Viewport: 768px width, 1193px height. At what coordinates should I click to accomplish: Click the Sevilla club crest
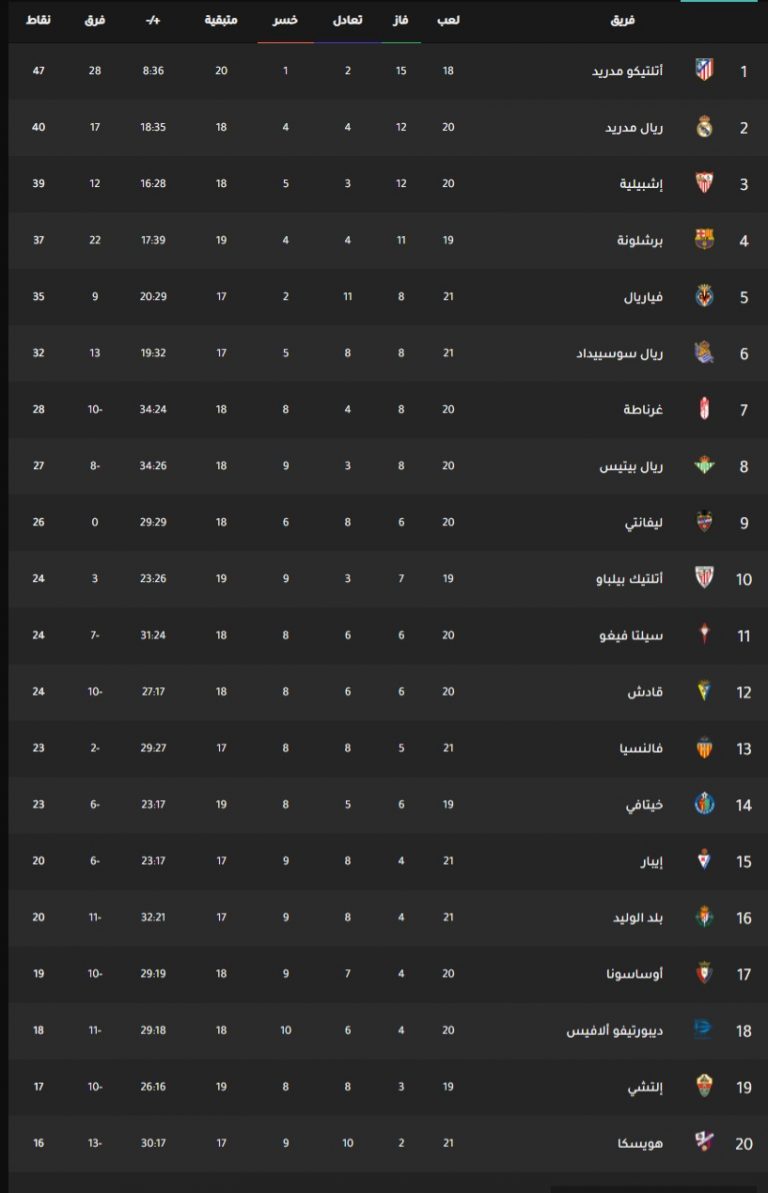pos(704,183)
